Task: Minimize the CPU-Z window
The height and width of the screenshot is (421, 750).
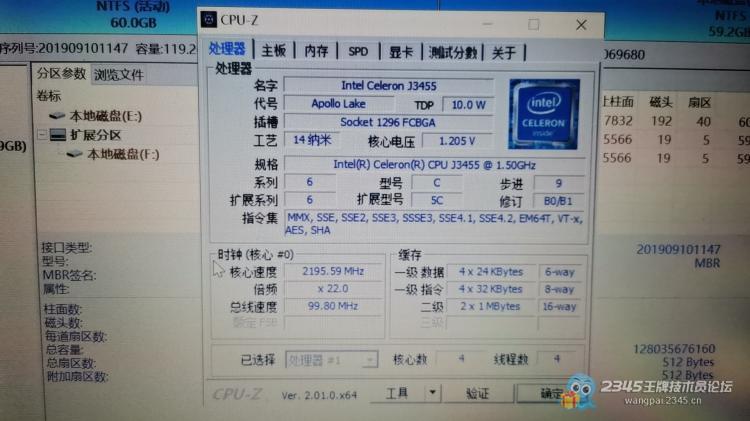Action: click(487, 23)
